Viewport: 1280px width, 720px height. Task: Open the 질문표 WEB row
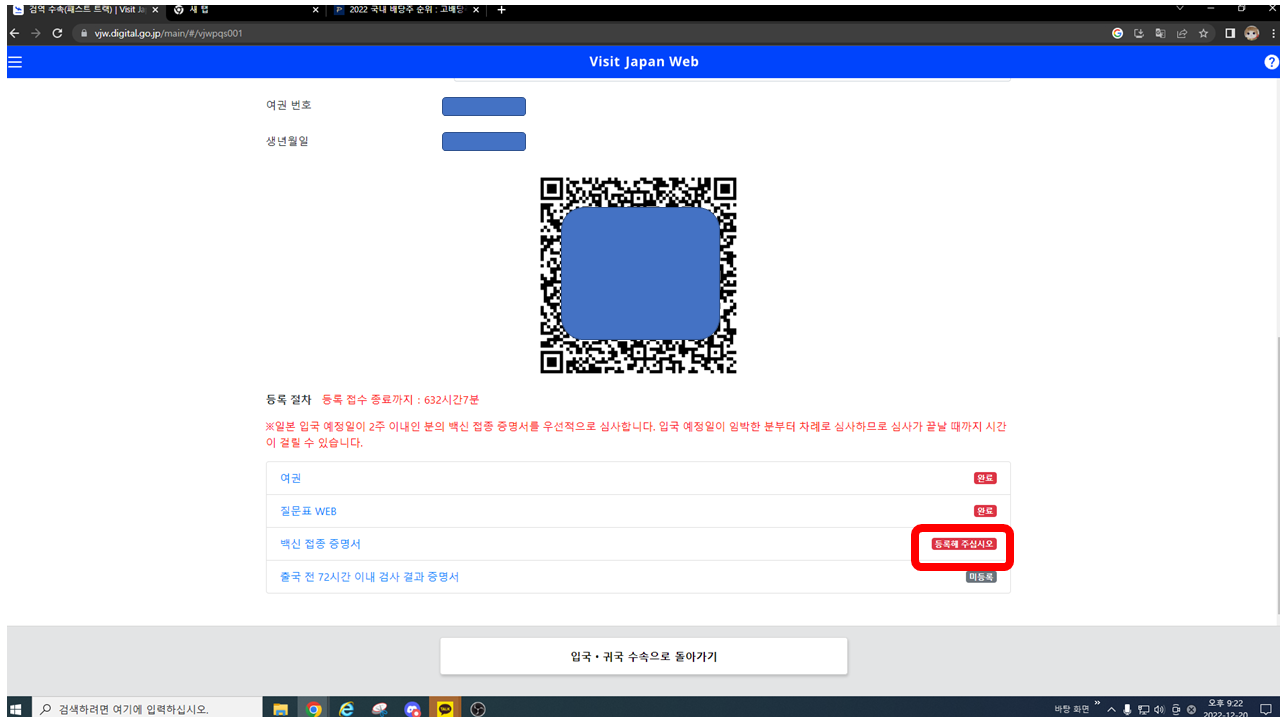[638, 511]
